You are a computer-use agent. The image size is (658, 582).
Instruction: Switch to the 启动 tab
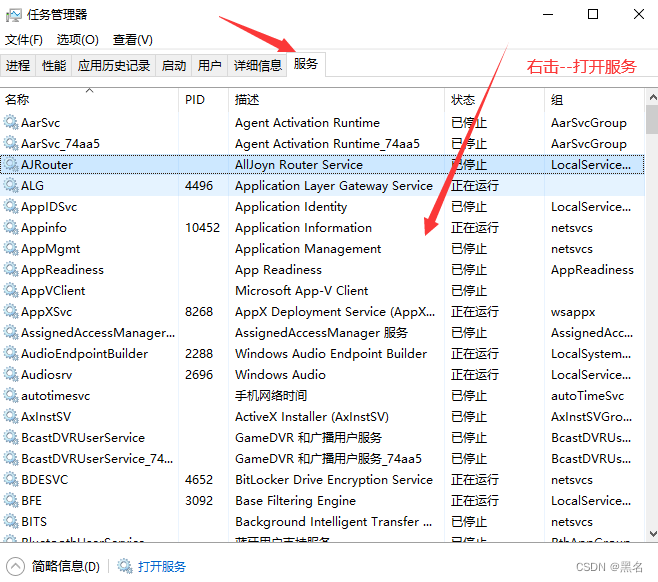174,65
